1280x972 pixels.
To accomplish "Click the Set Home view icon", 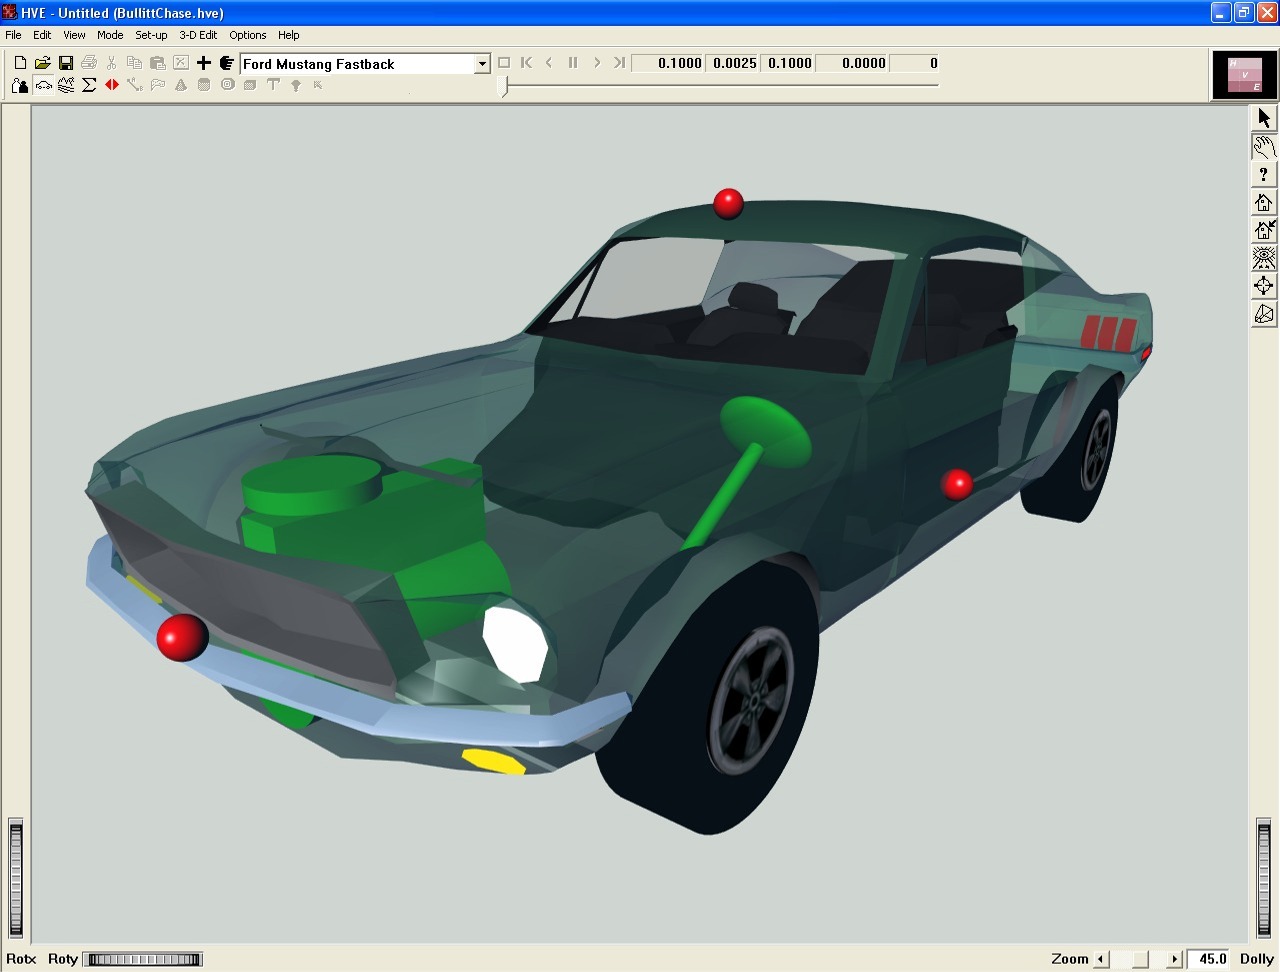I will click(1264, 230).
